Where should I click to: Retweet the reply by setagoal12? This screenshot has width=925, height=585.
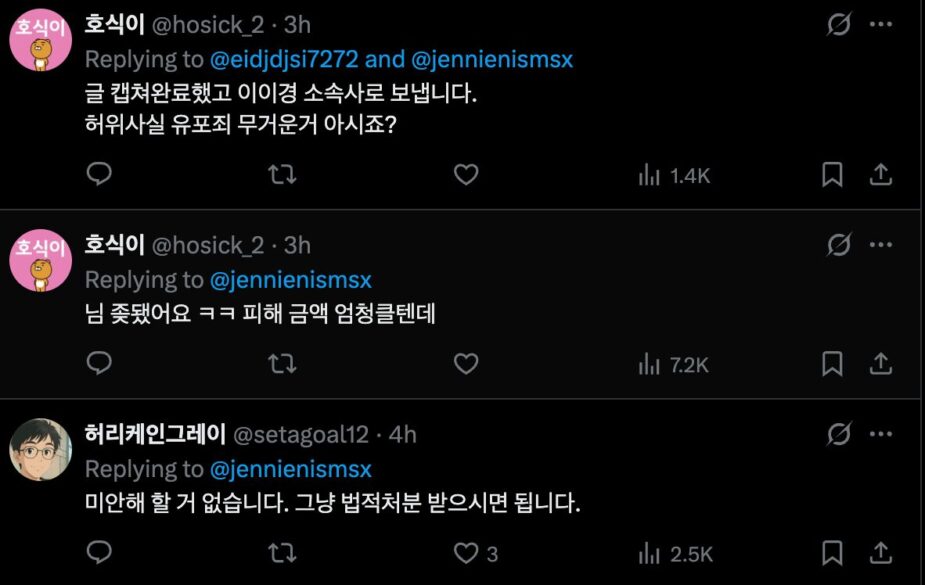coord(281,551)
